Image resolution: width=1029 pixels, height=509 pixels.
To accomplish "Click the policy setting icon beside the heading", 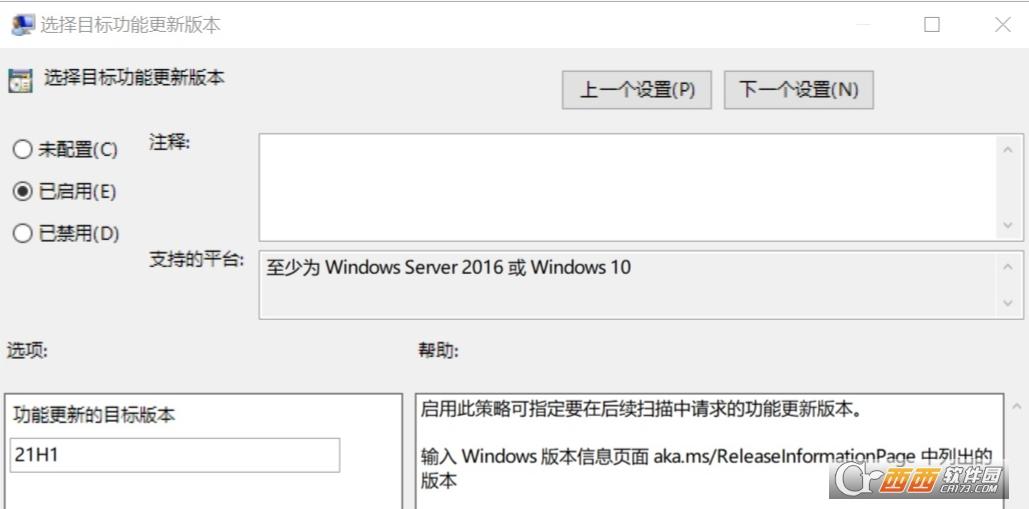I will [20, 81].
